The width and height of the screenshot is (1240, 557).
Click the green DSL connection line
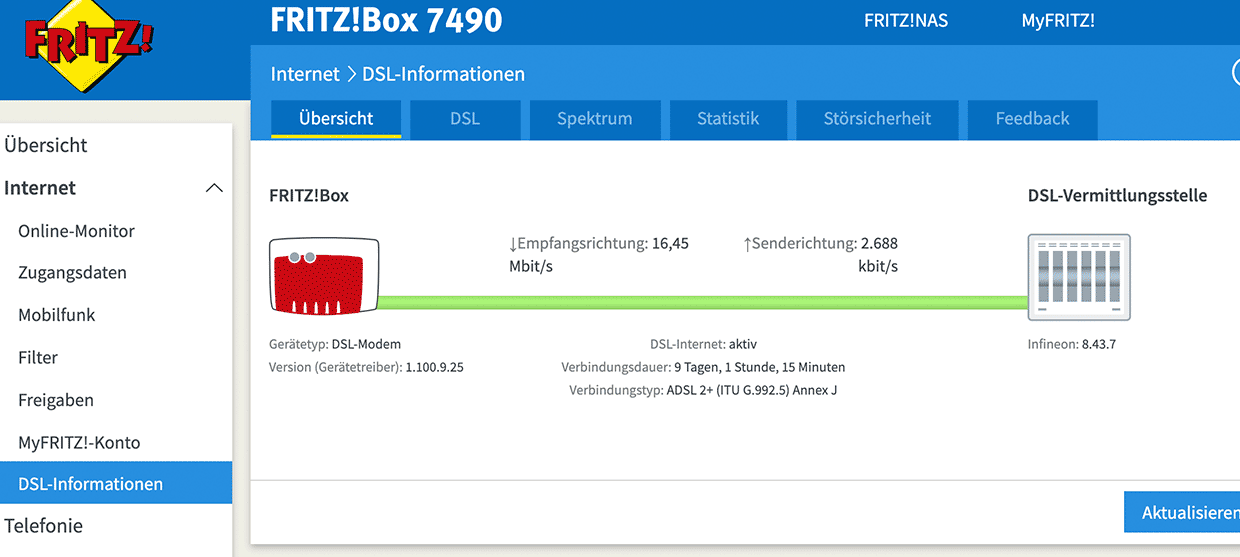704,302
